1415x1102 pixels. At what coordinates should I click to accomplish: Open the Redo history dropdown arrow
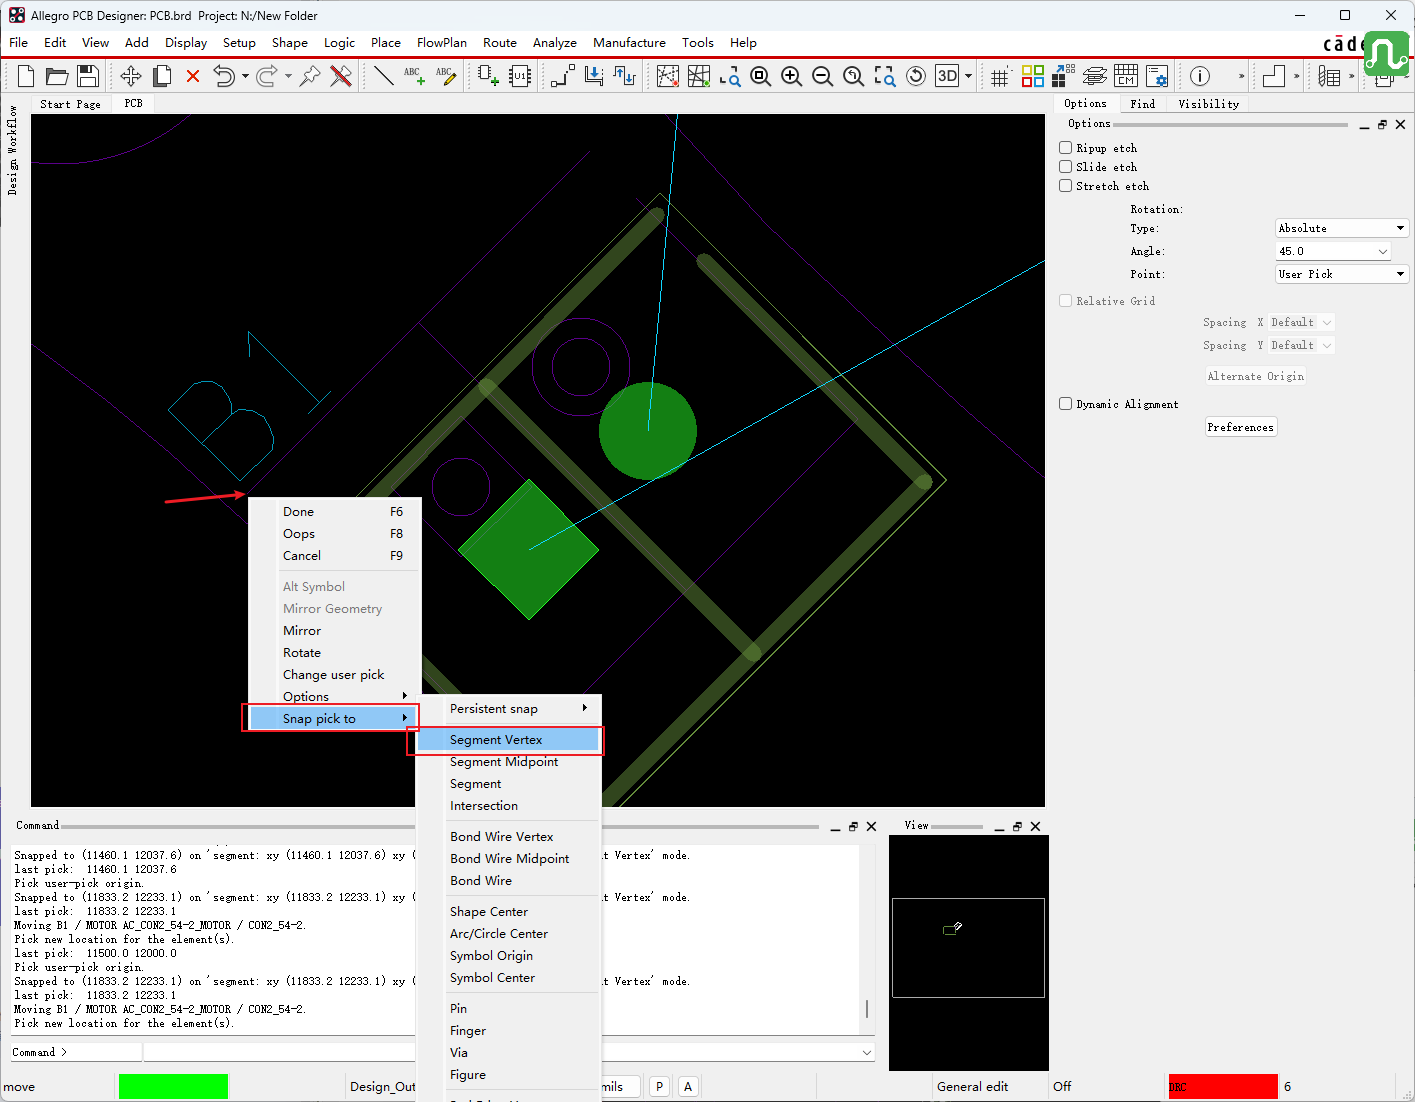(x=288, y=76)
